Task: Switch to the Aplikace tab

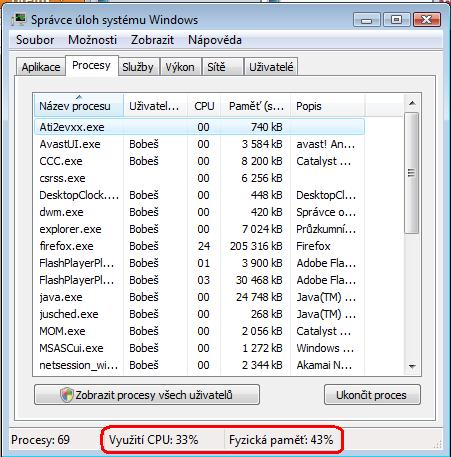Action: 41,67
